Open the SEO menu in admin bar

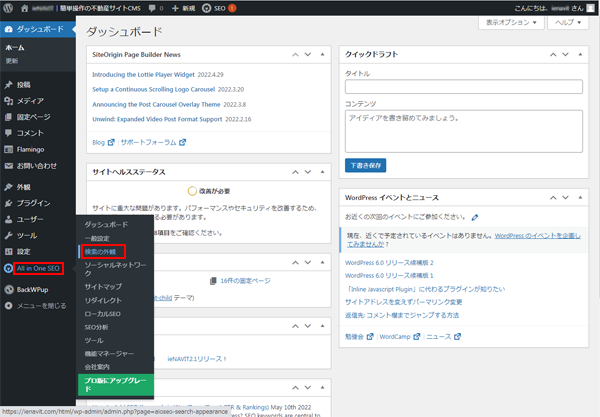(219, 8)
